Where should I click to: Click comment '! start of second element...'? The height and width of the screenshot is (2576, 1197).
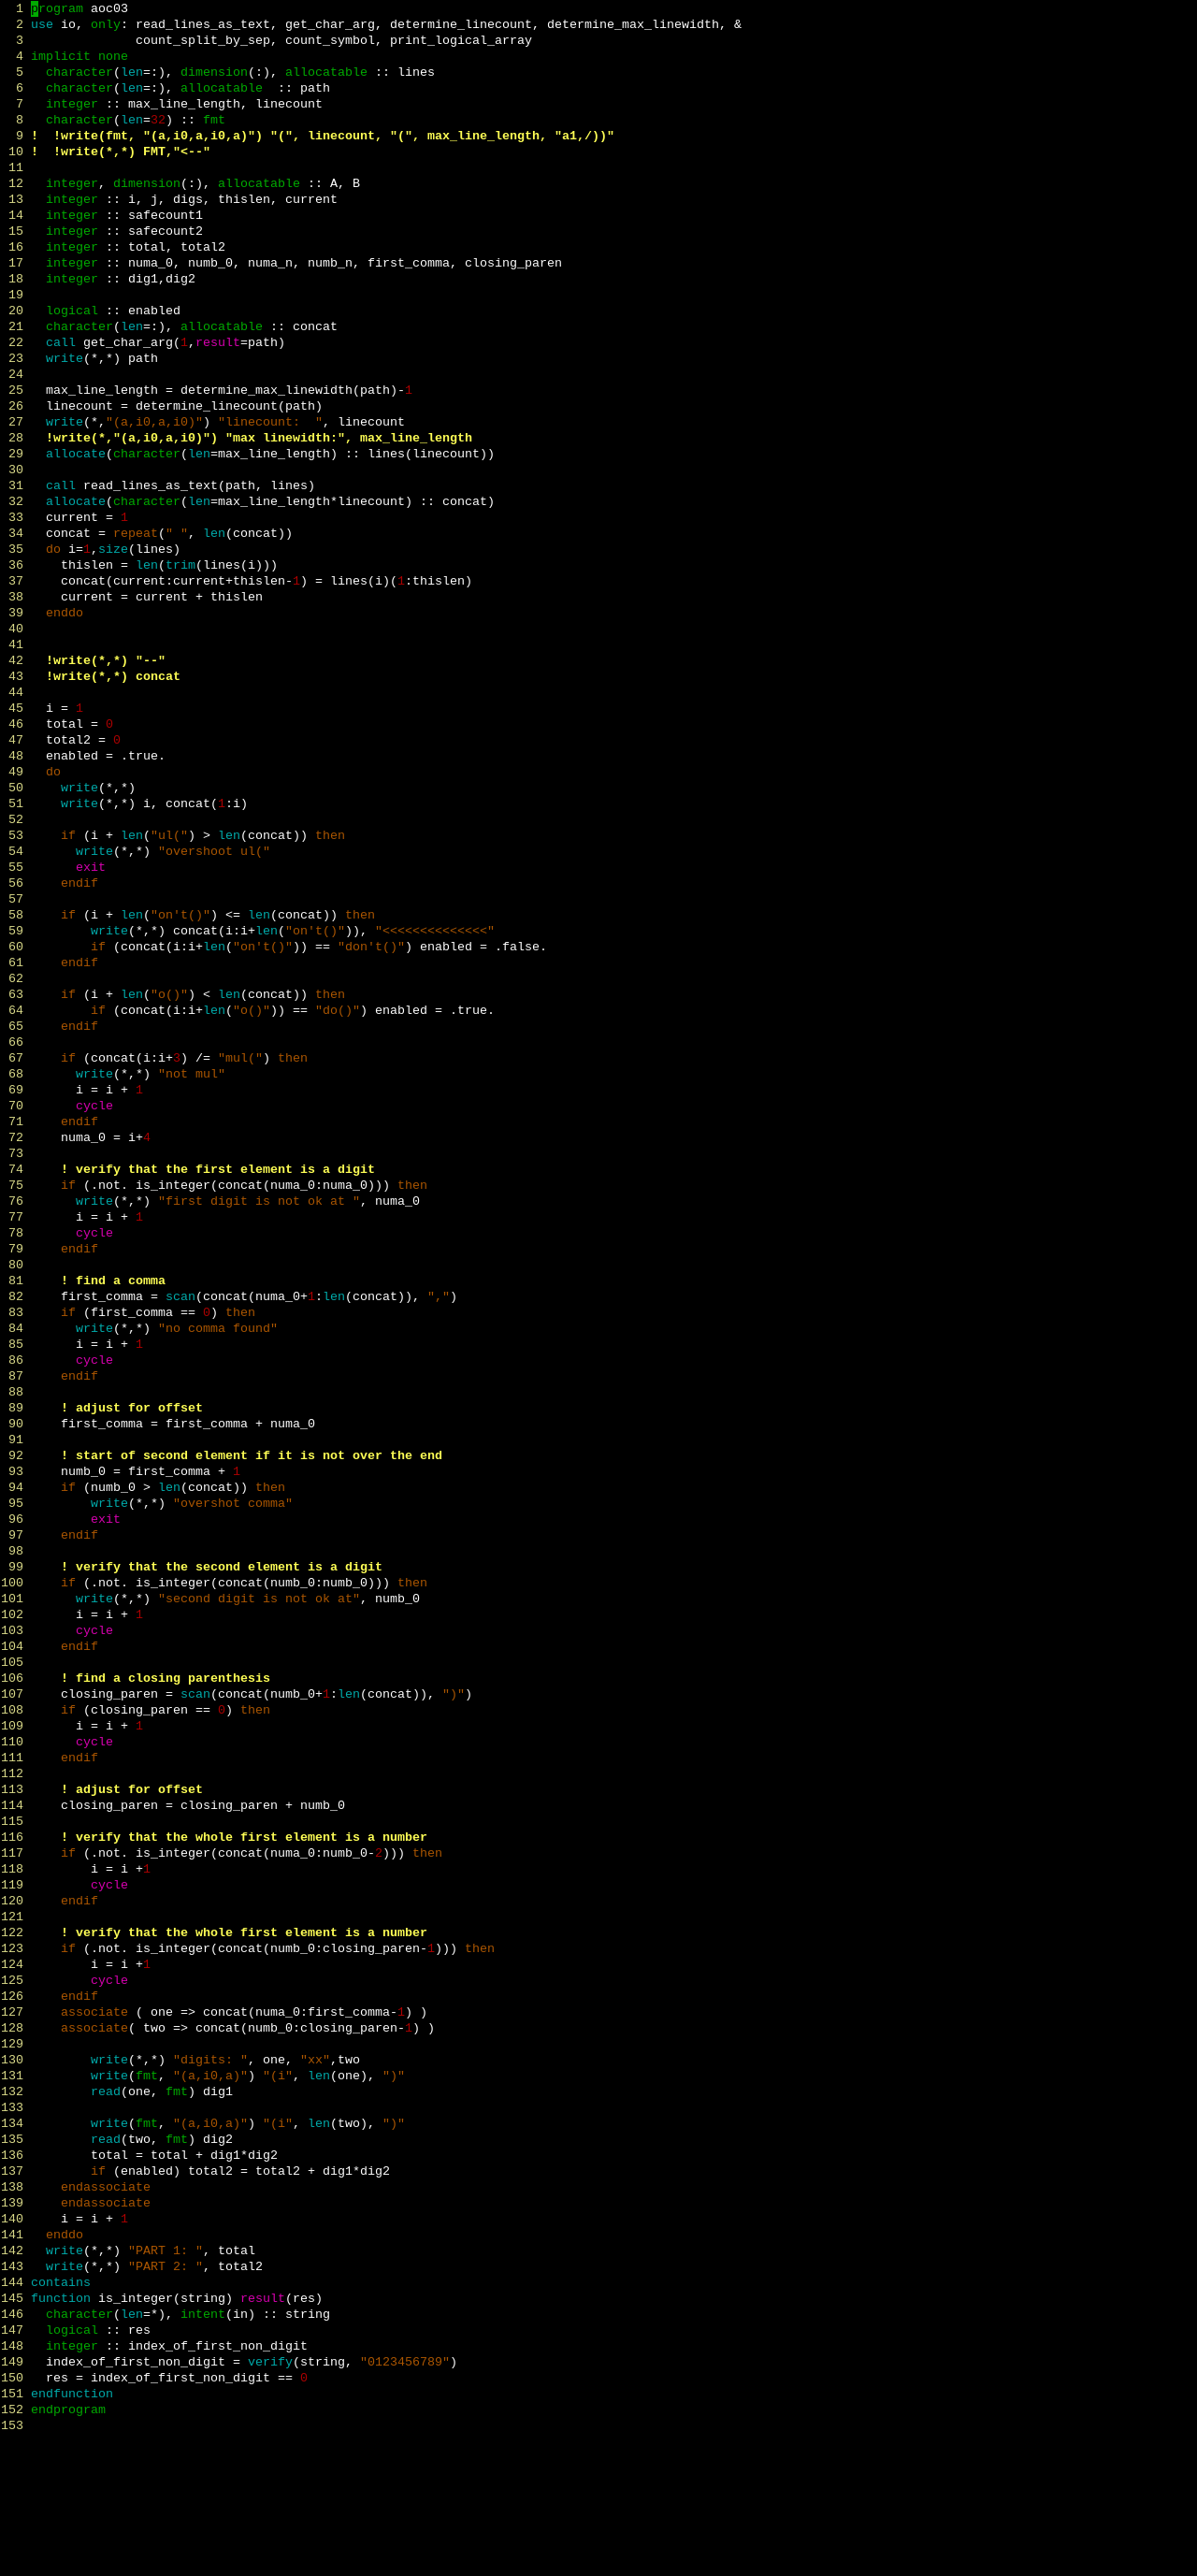[251, 1457]
